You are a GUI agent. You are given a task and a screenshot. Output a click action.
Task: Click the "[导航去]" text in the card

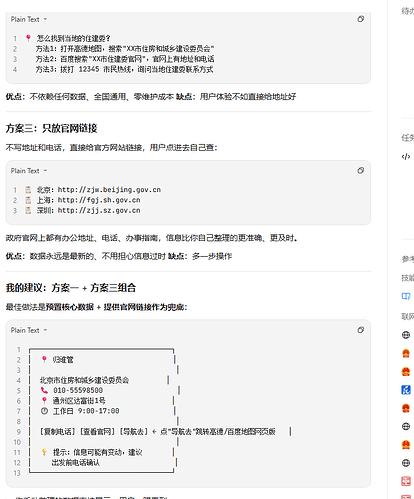[133, 432]
